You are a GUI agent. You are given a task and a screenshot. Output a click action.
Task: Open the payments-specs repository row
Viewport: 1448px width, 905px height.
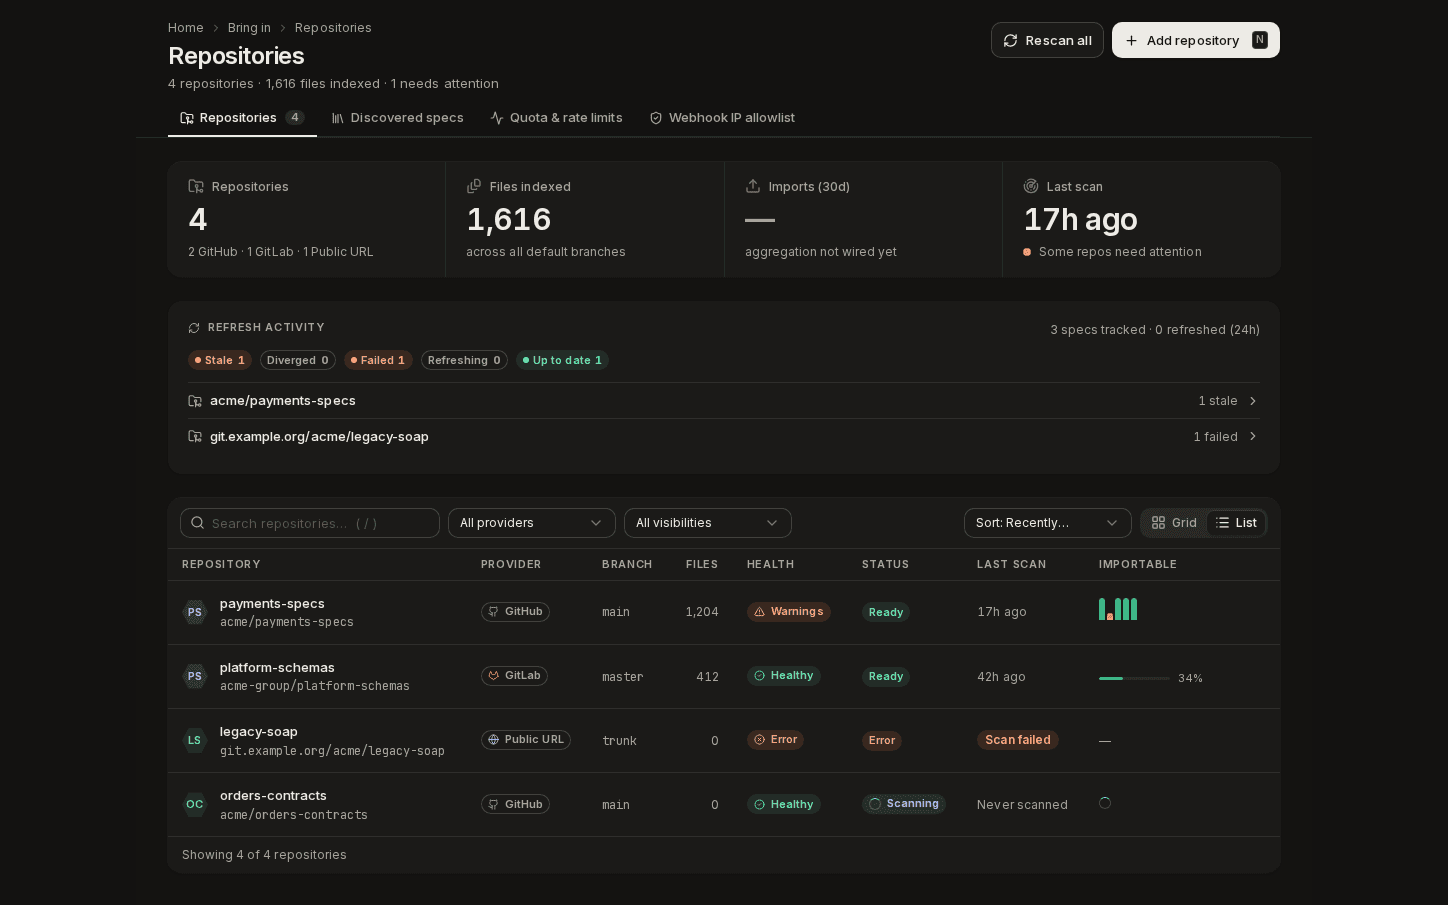click(x=724, y=613)
